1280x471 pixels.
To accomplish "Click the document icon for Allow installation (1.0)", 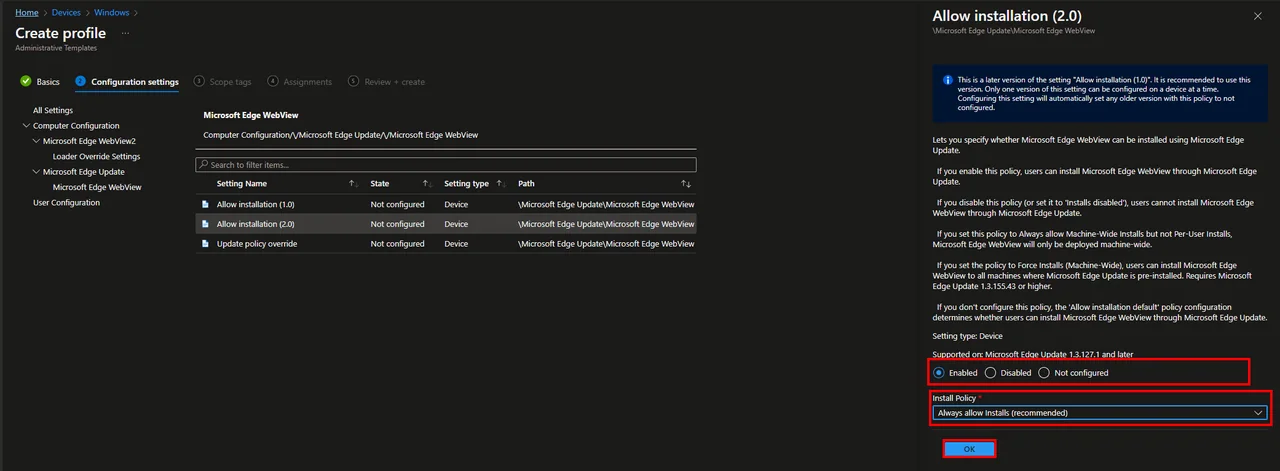I will tap(205, 204).
